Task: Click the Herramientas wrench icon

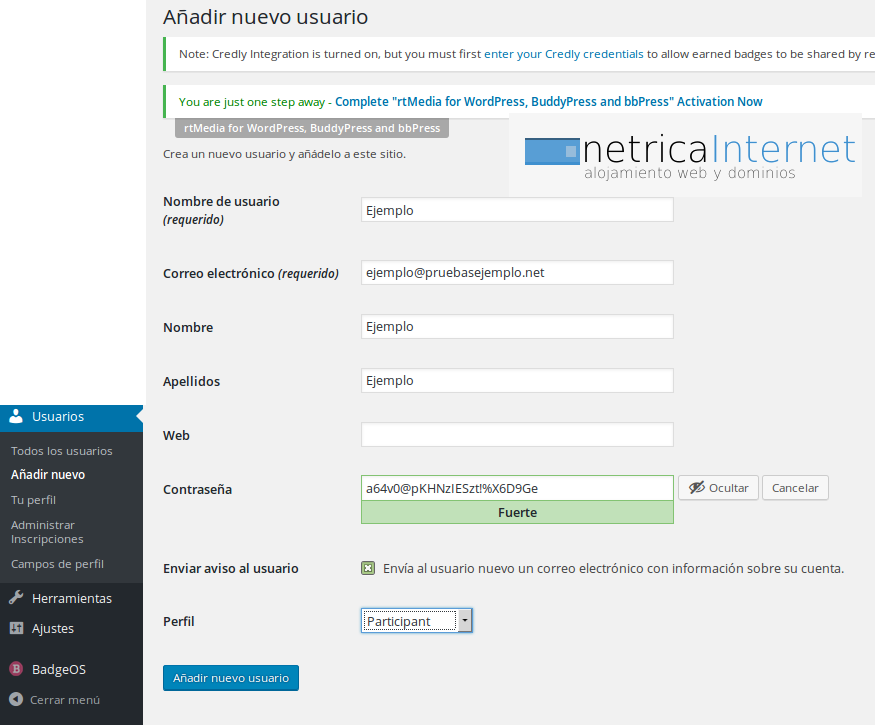Action: pyautogui.click(x=16, y=598)
